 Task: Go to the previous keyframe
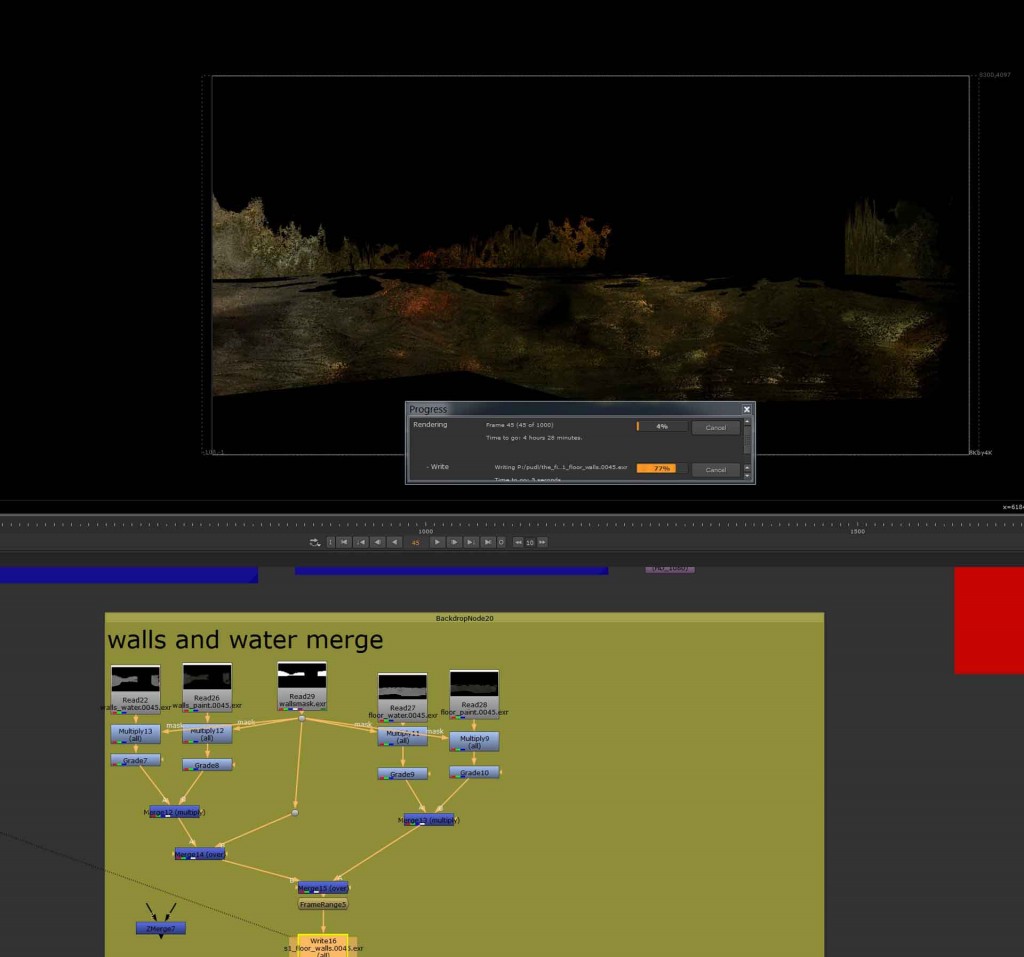tap(360, 542)
